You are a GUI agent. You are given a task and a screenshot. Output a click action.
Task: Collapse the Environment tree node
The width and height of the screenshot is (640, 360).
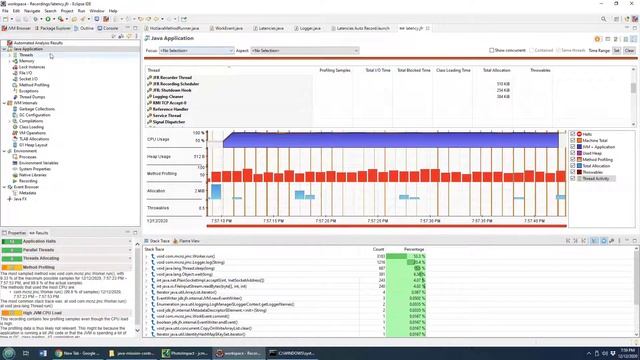pyautogui.click(x=4, y=151)
